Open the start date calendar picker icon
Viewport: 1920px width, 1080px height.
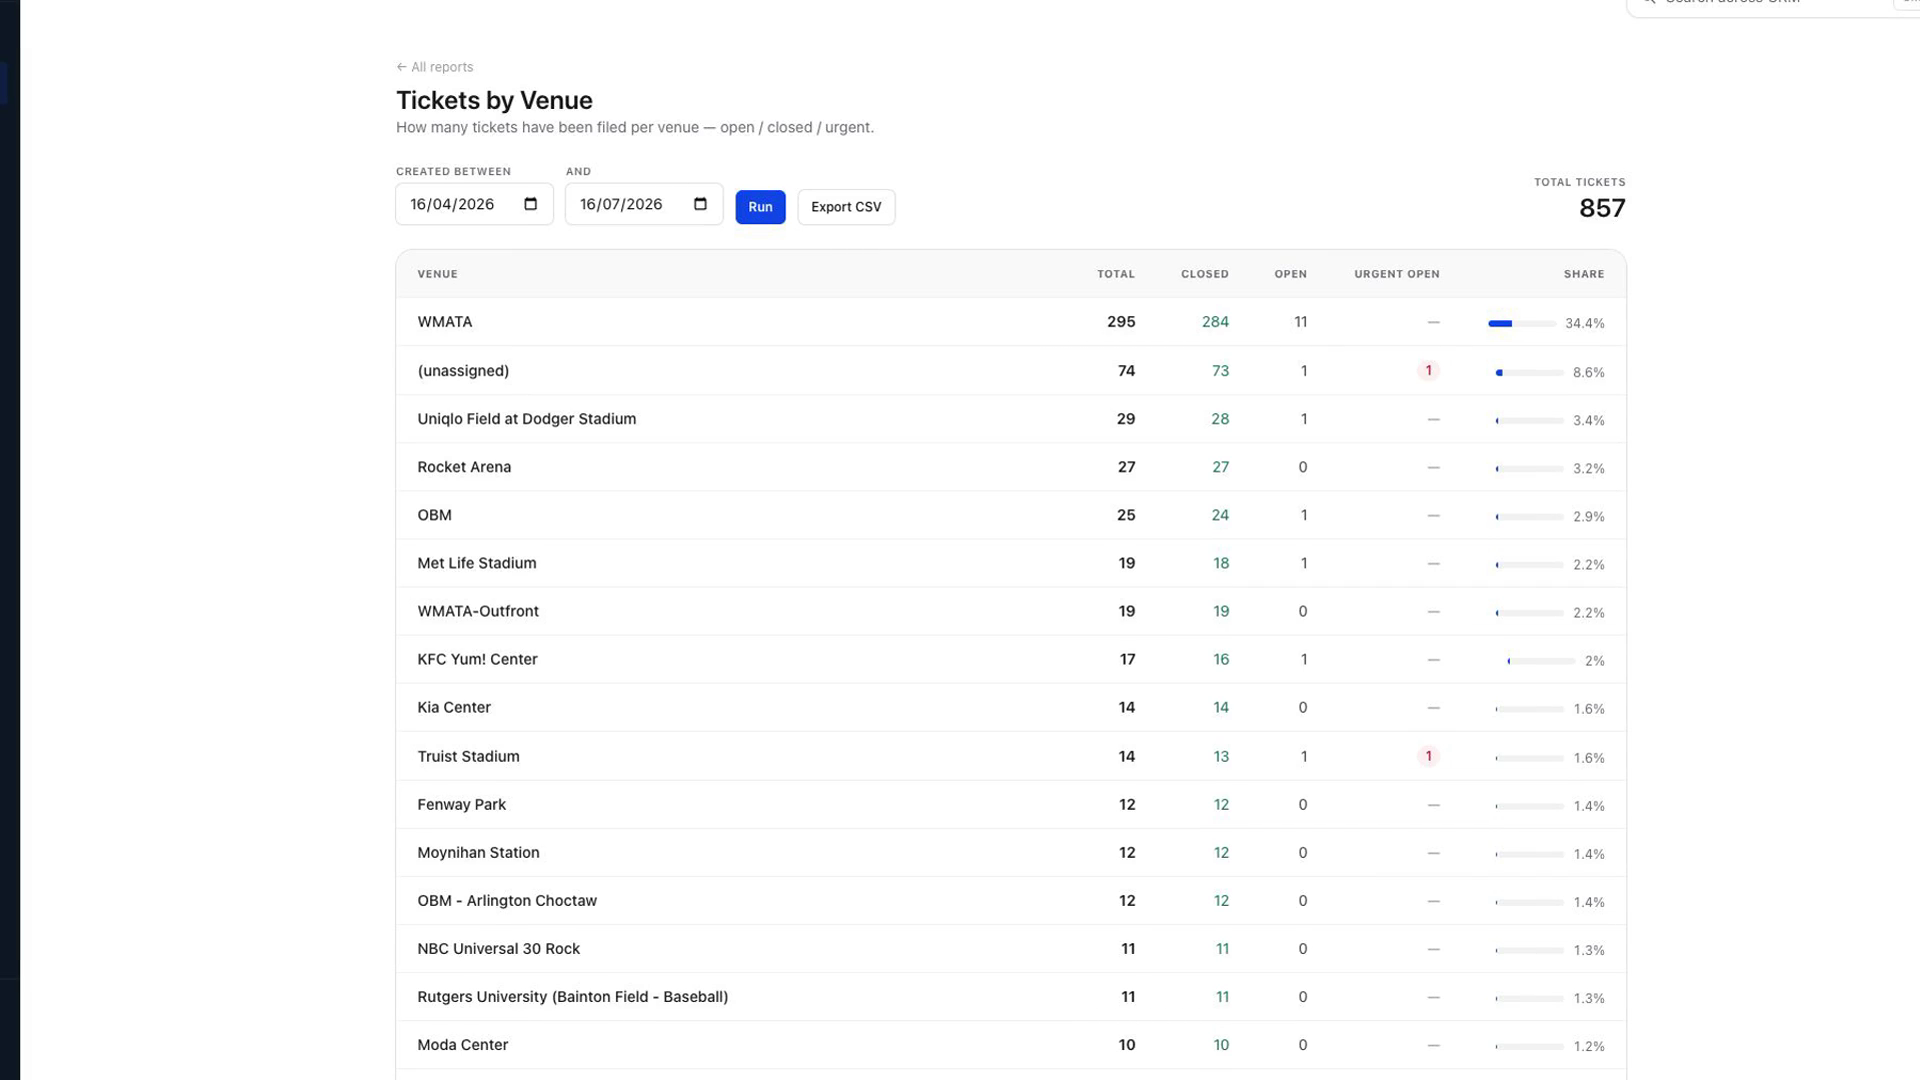pos(531,204)
